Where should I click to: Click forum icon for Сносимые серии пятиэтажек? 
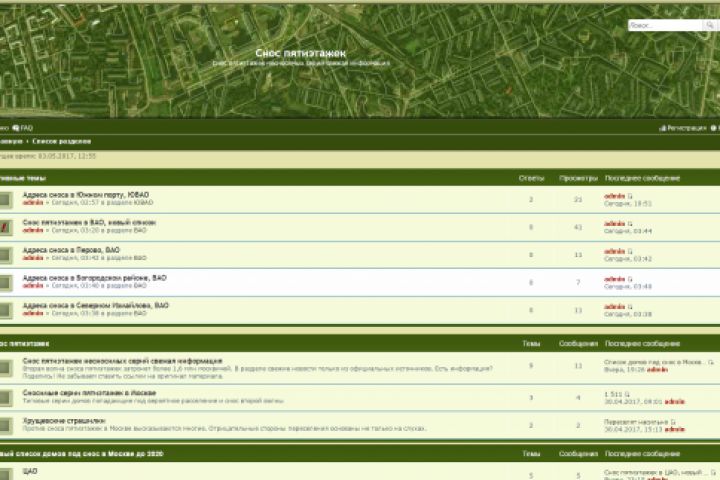coord(6,398)
